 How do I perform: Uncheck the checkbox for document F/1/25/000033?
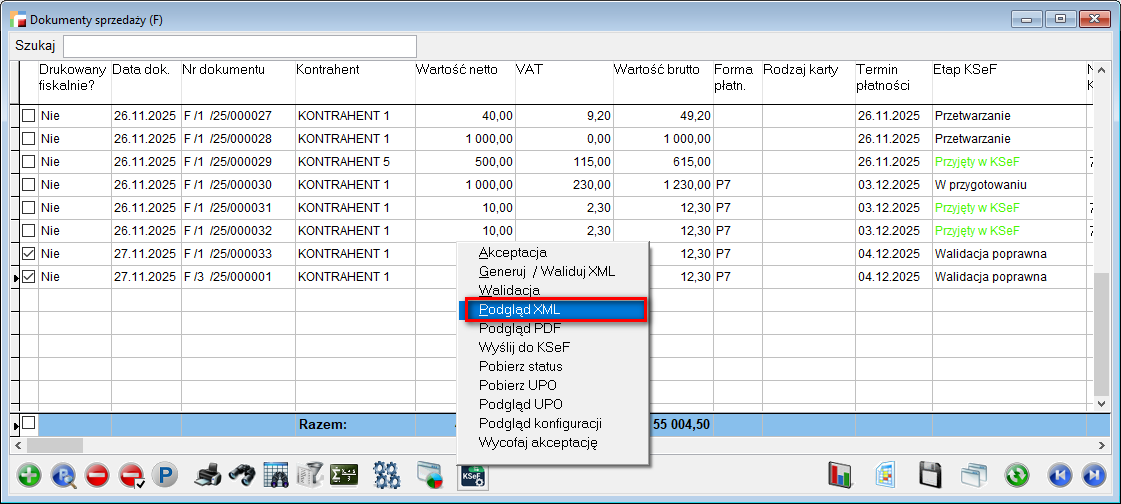click(x=28, y=254)
